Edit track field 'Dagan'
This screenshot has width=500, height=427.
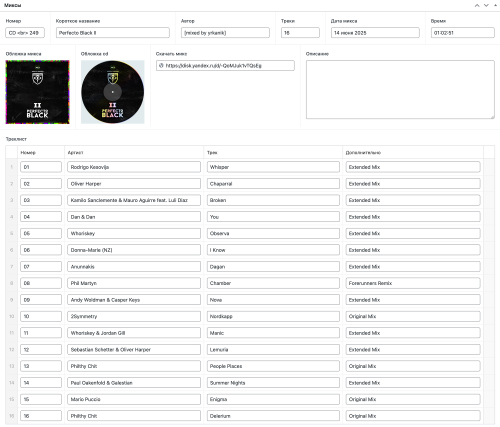[x=273, y=267]
